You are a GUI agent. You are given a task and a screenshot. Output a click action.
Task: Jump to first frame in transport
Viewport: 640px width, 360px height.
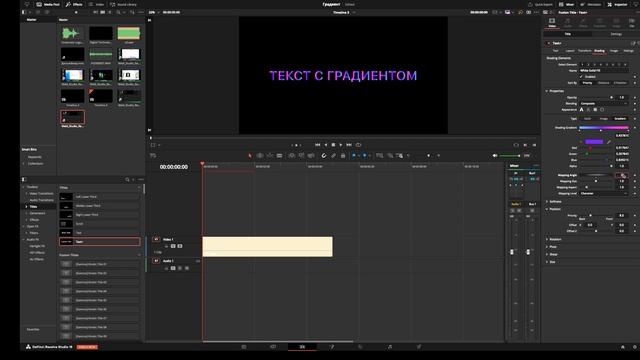click(318, 145)
